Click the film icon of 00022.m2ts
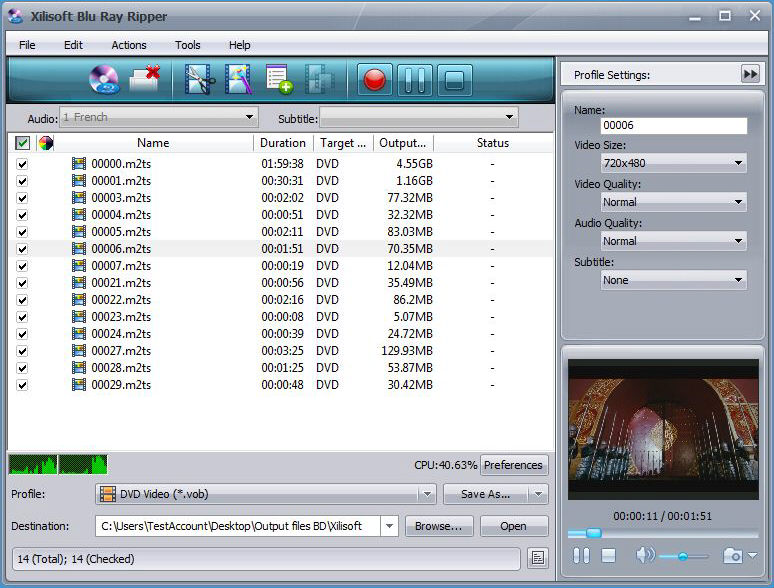The height and width of the screenshot is (588, 774). (x=79, y=300)
